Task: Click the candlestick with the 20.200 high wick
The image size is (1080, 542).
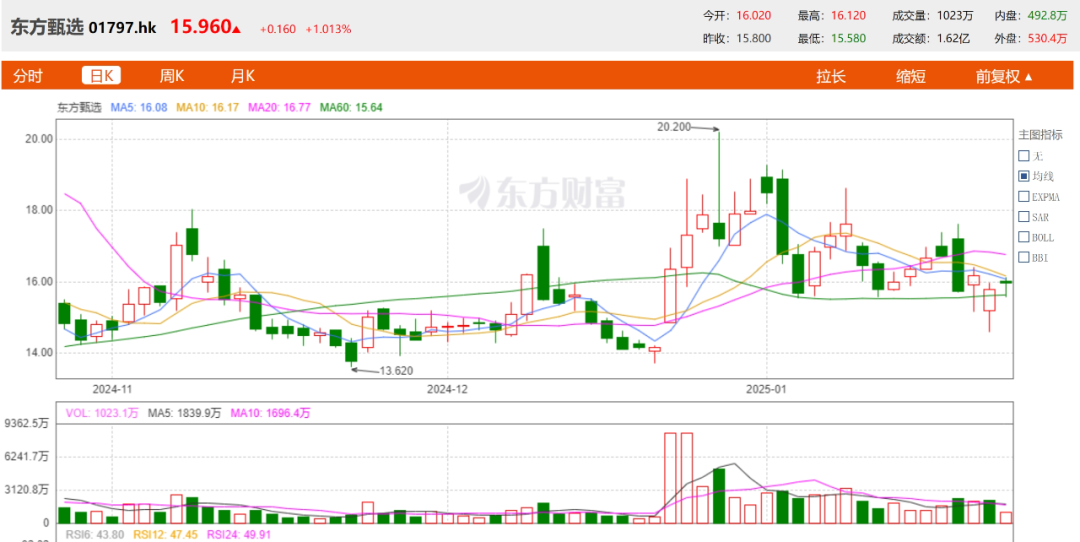Action: [719, 231]
